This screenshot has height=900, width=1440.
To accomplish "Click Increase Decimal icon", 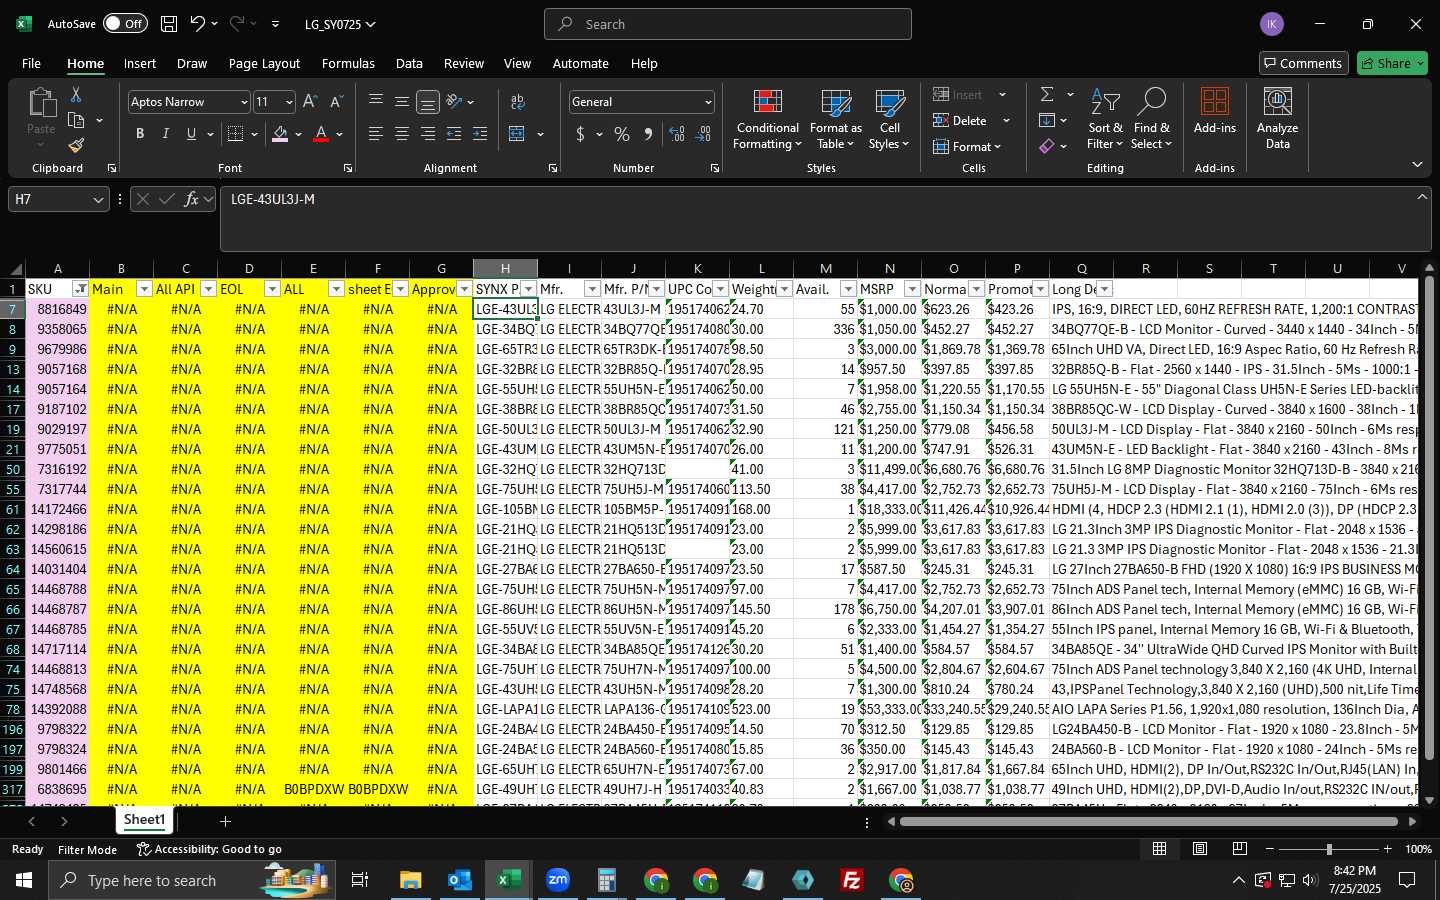I will click(x=677, y=134).
